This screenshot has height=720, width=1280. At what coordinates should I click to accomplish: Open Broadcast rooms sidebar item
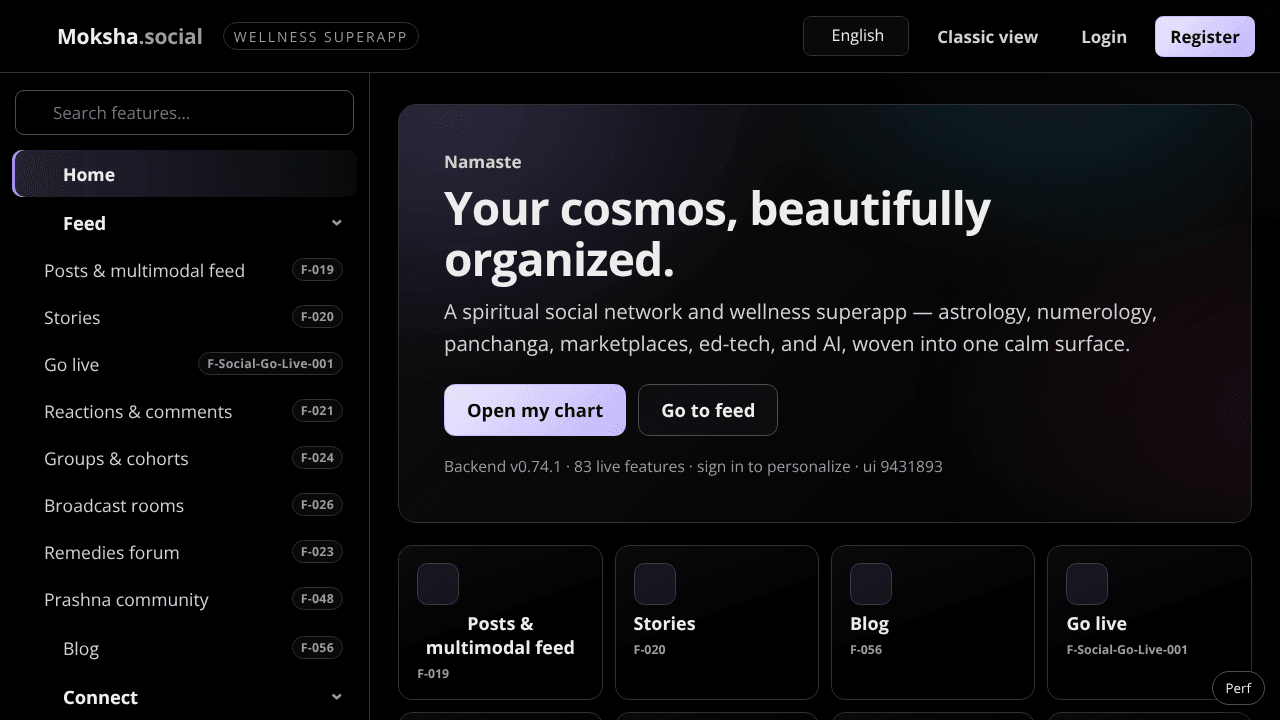185,505
